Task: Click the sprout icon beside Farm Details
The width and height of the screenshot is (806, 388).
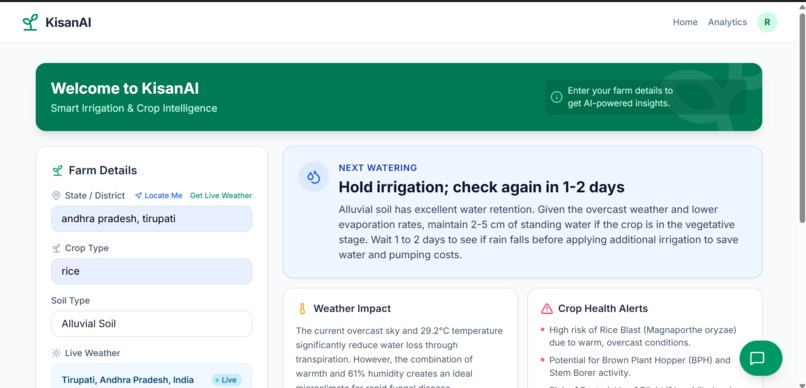Action: (58, 171)
